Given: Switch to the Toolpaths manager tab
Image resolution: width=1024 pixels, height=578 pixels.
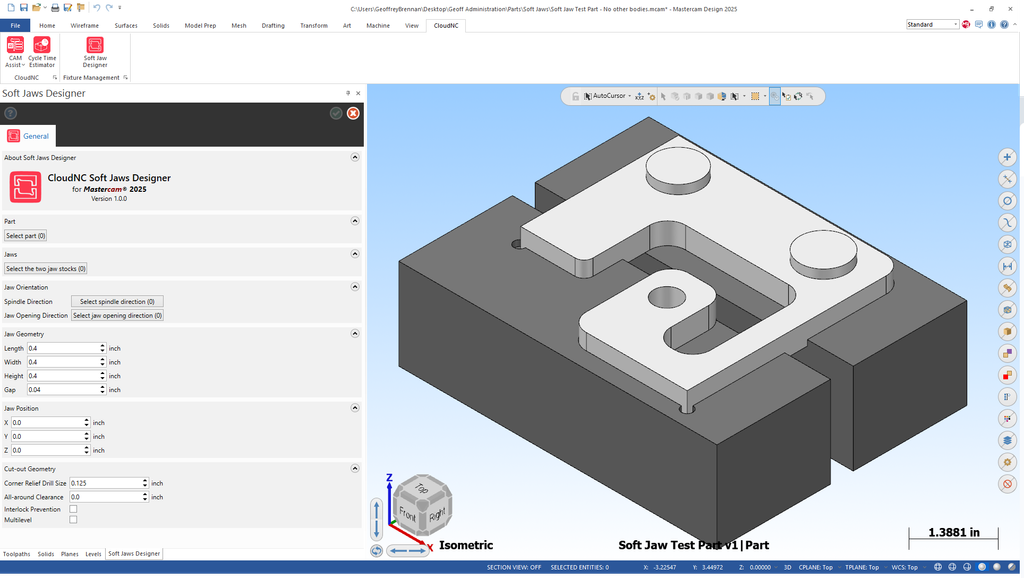Looking at the screenshot, I should click(16, 554).
